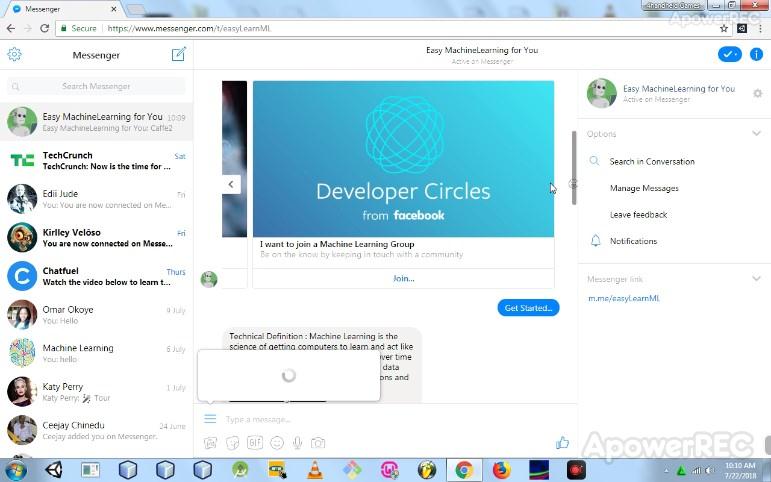Click the blue mark-as-done checkmark button
Image resolution: width=771 pixels, height=482 pixels.
730,54
